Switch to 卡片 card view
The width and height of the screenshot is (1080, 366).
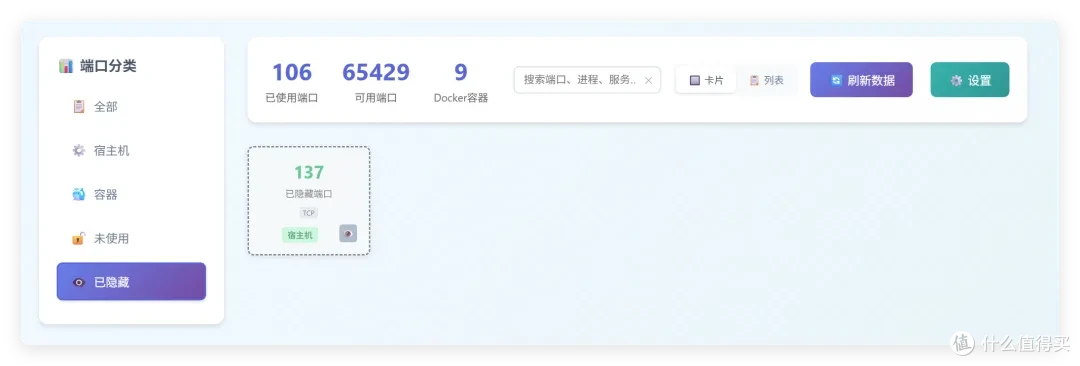(x=706, y=80)
